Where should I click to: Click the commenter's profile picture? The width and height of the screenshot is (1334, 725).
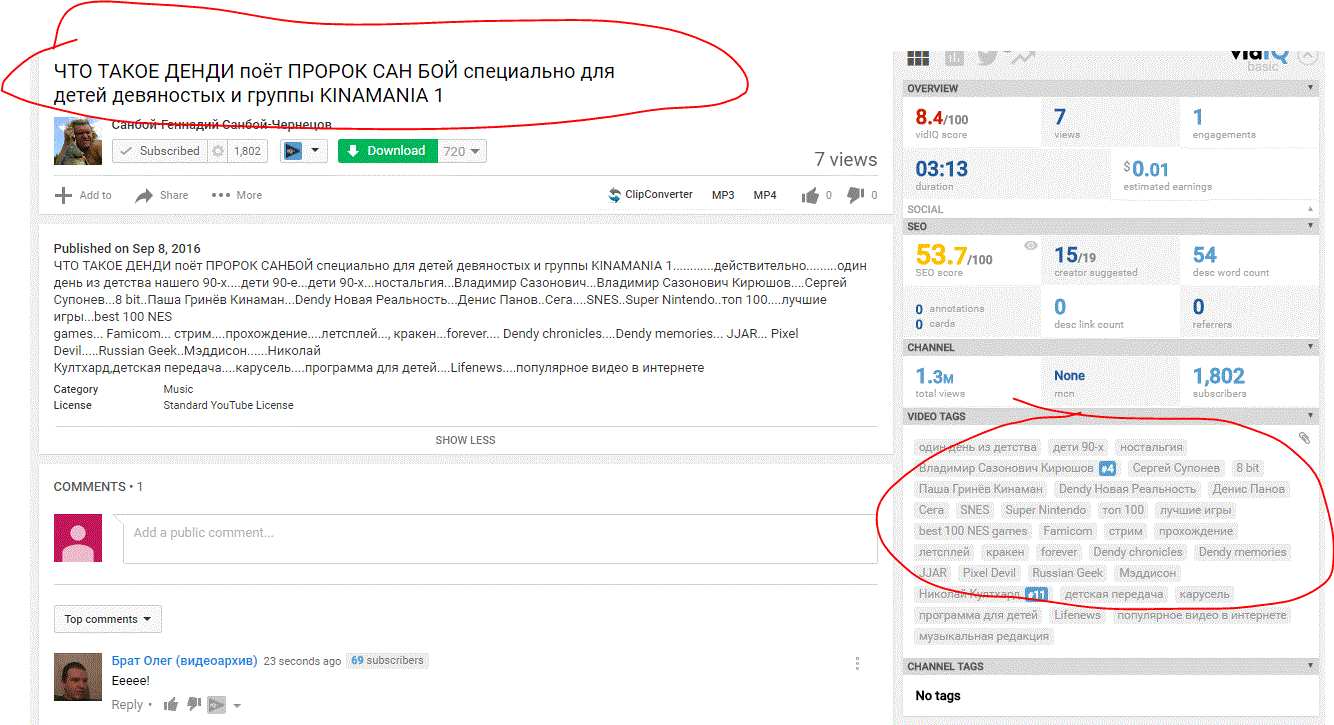pos(78,678)
